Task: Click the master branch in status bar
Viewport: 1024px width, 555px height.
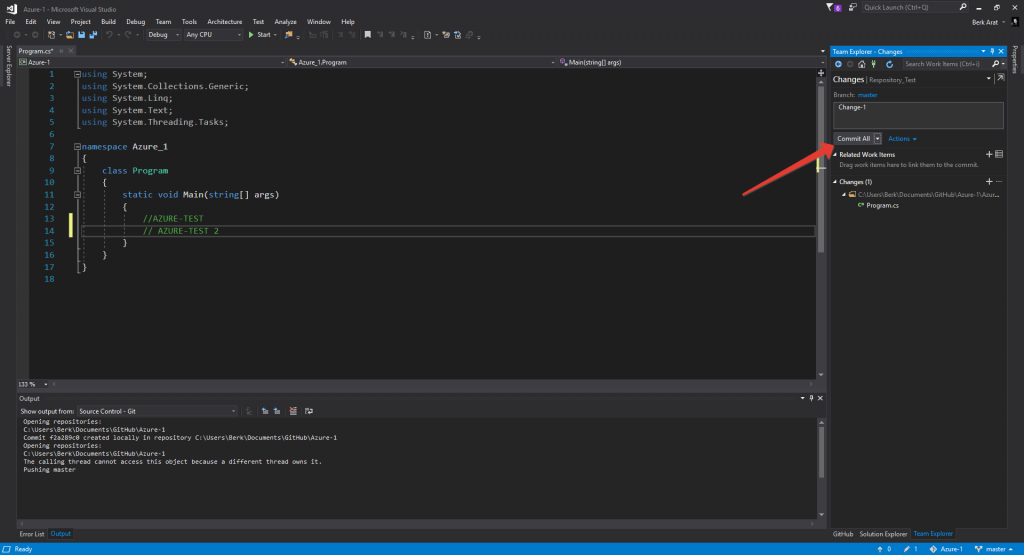Action: pos(994,549)
